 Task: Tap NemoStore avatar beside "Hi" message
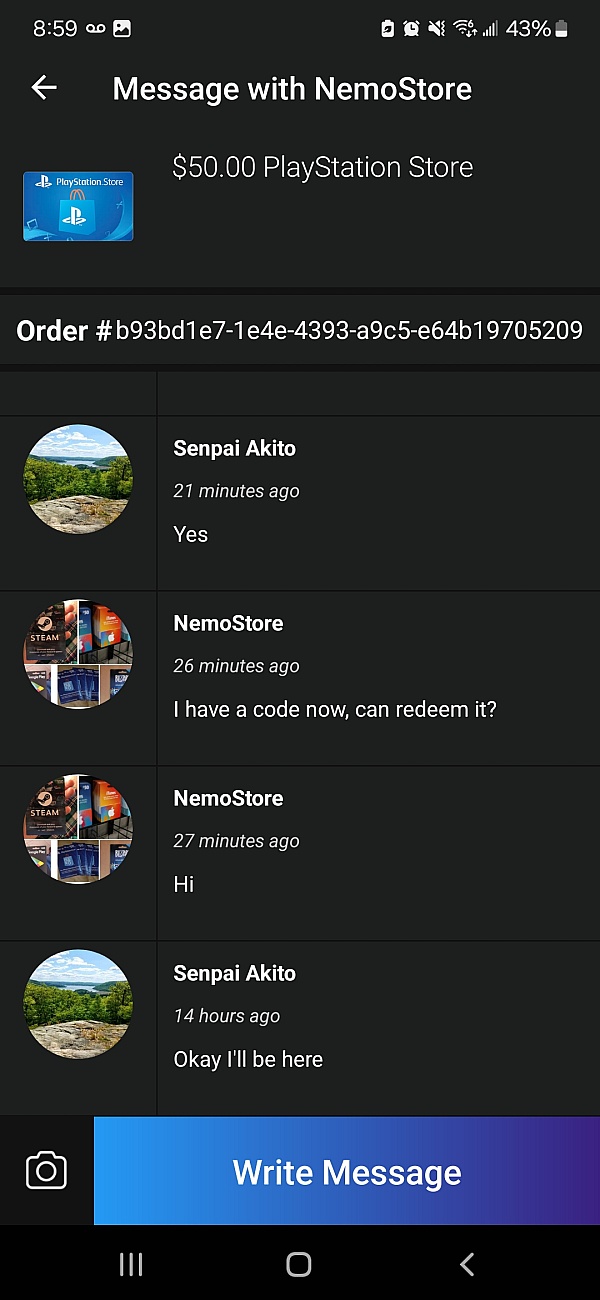point(78,829)
